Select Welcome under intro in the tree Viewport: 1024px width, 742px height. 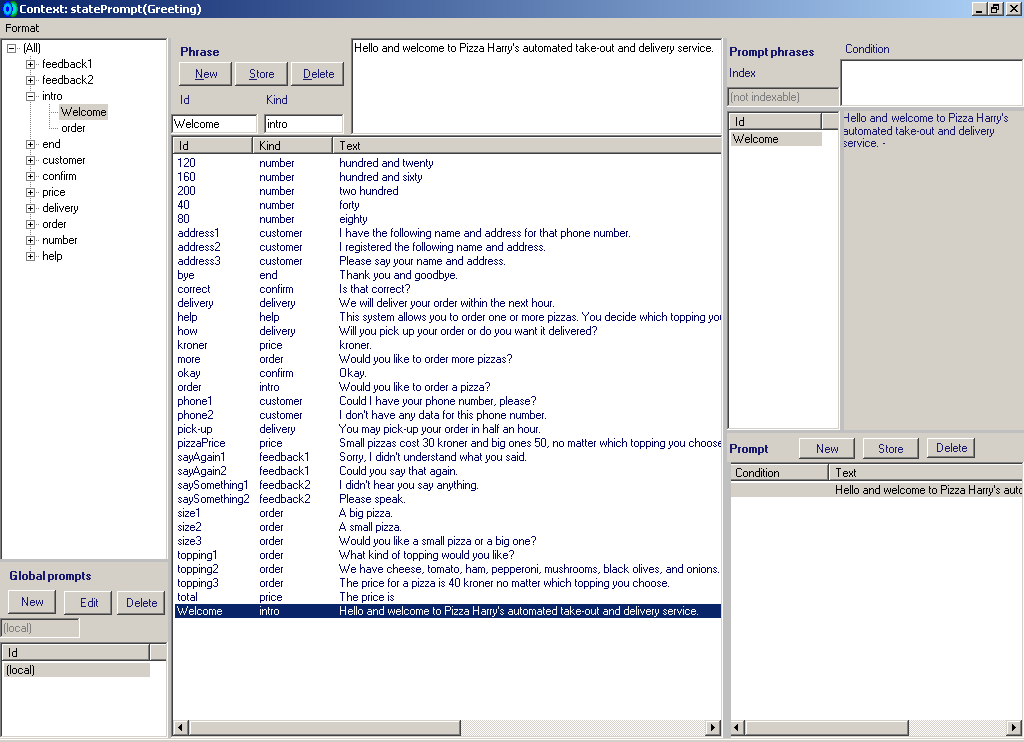point(84,112)
